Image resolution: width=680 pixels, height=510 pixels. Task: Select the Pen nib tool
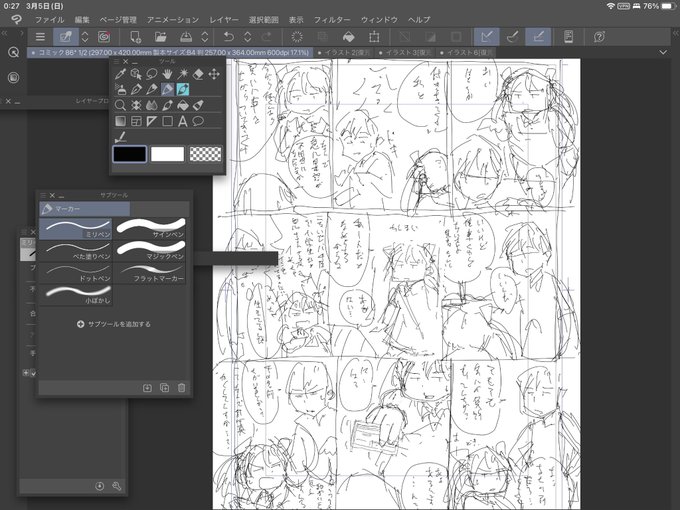tap(136, 89)
